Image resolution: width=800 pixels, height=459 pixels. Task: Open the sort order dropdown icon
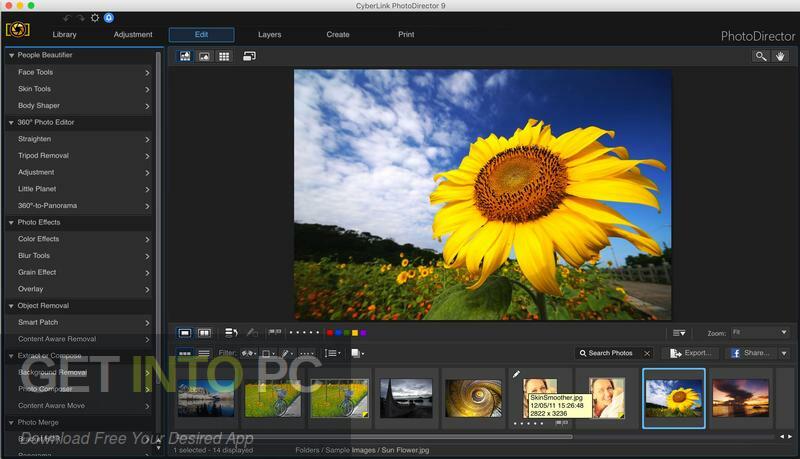[x=333, y=353]
